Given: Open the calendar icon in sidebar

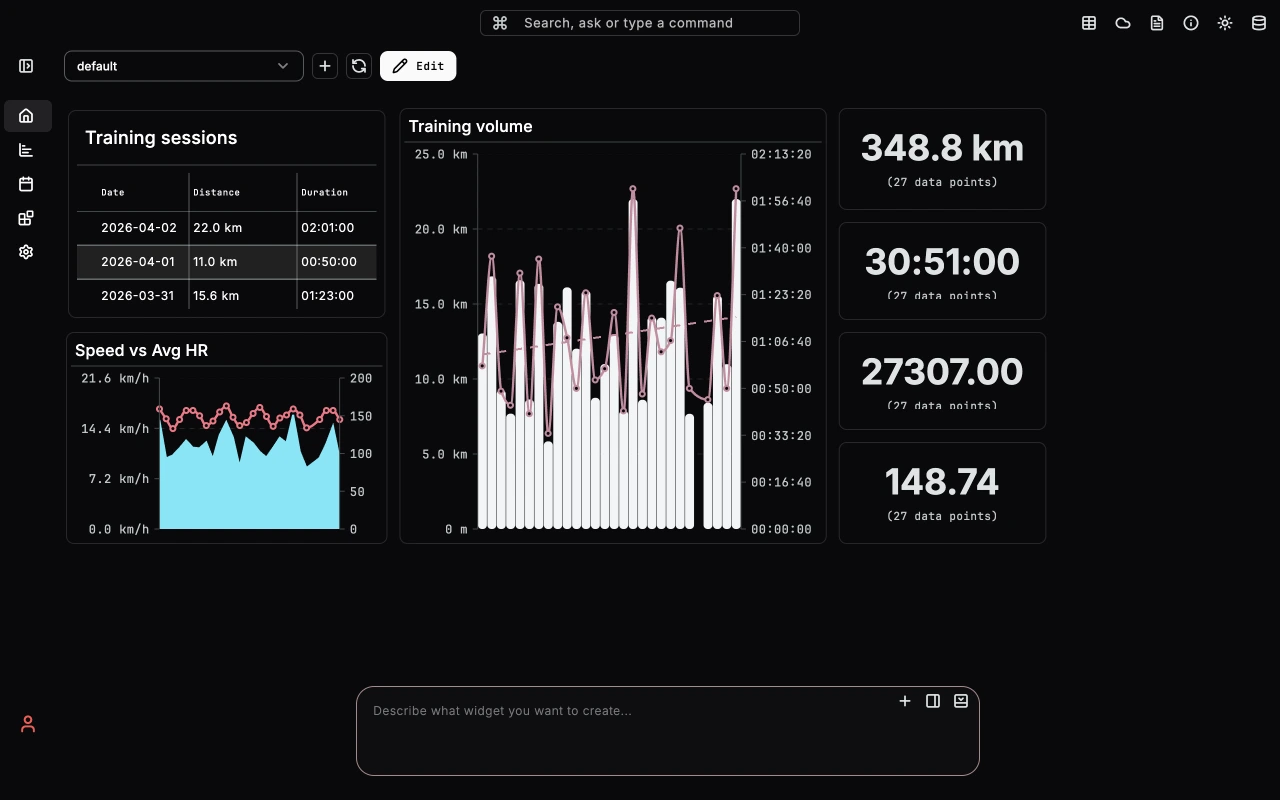Looking at the screenshot, I should [x=26, y=184].
